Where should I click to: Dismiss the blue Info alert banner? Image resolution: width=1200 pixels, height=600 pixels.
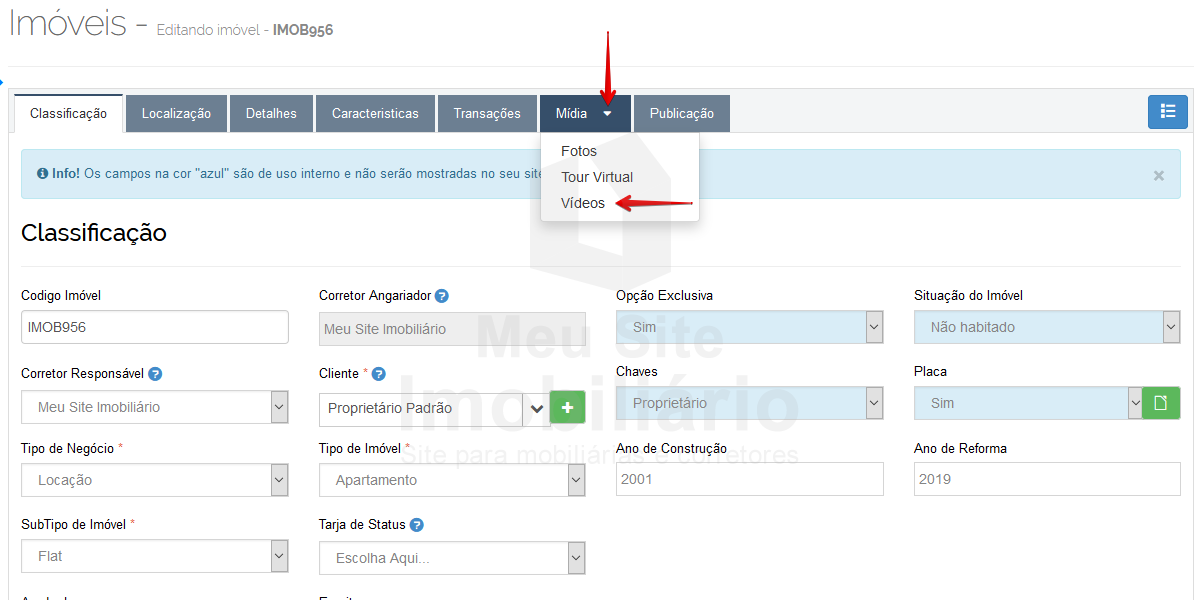(1158, 175)
